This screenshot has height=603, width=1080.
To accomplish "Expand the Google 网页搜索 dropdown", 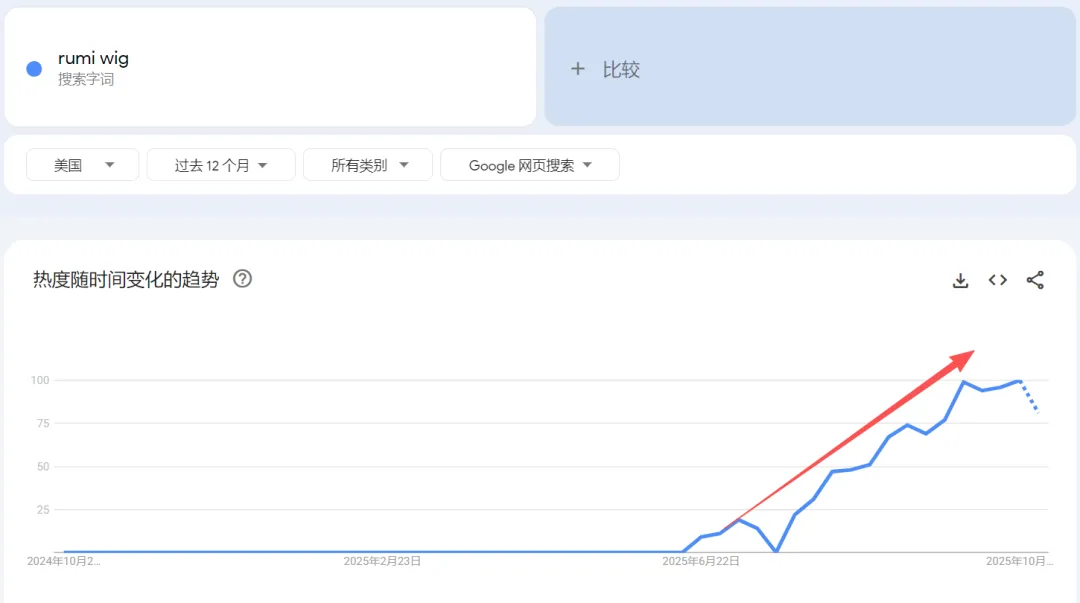I will pyautogui.click(x=529, y=164).
